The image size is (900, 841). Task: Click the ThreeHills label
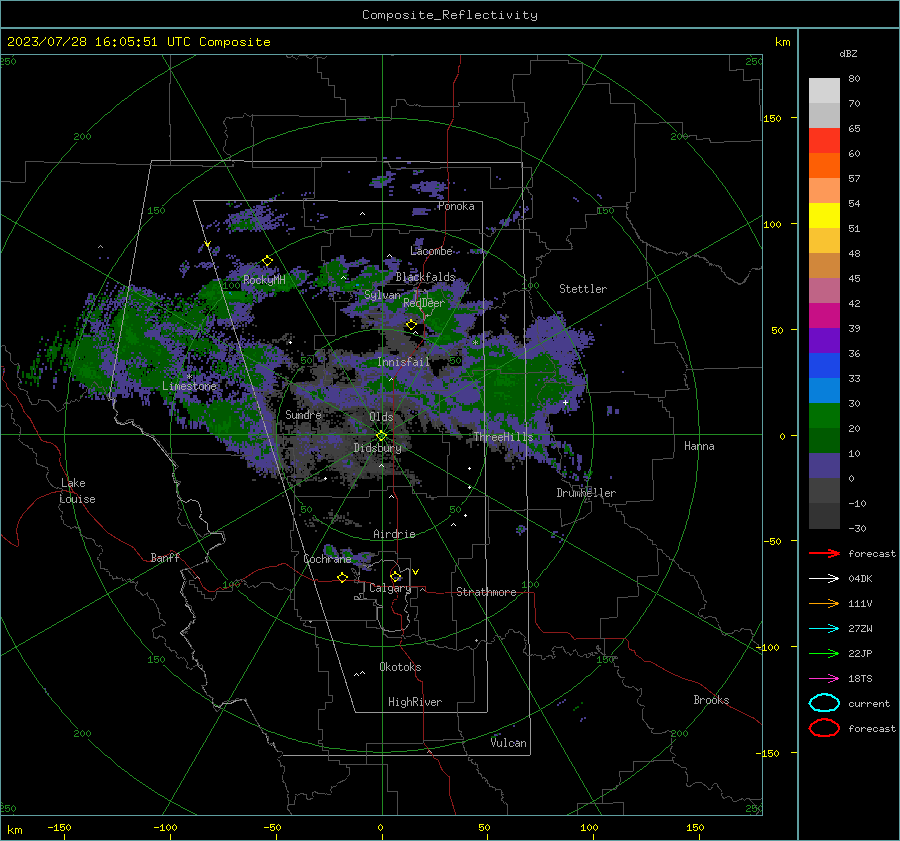pos(503,437)
